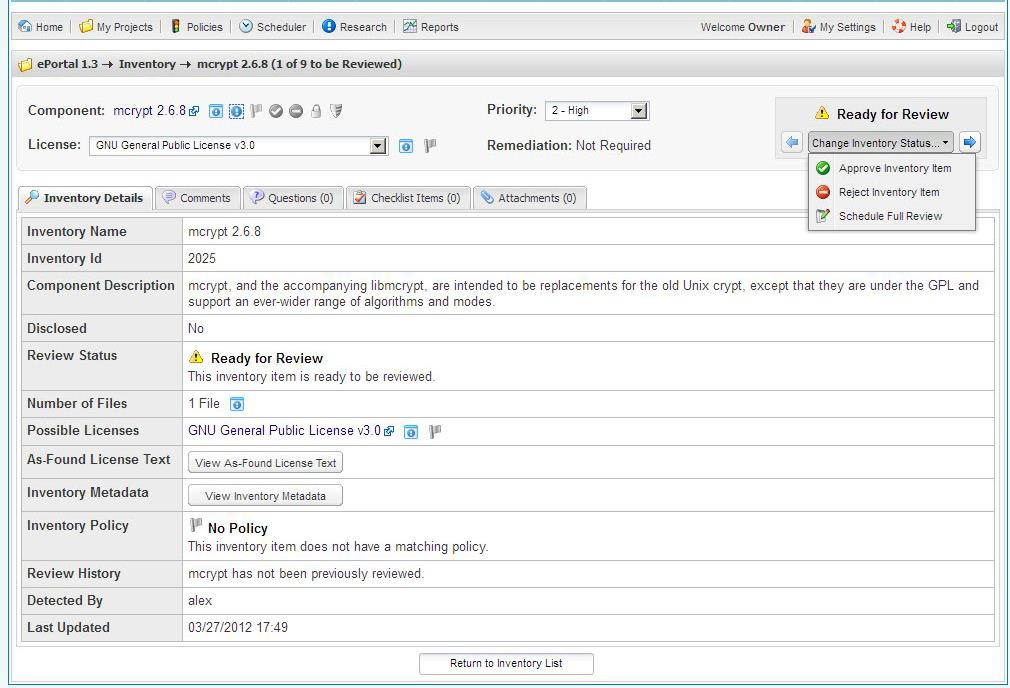Open the License selection dropdown
1010x688 pixels.
click(x=377, y=146)
